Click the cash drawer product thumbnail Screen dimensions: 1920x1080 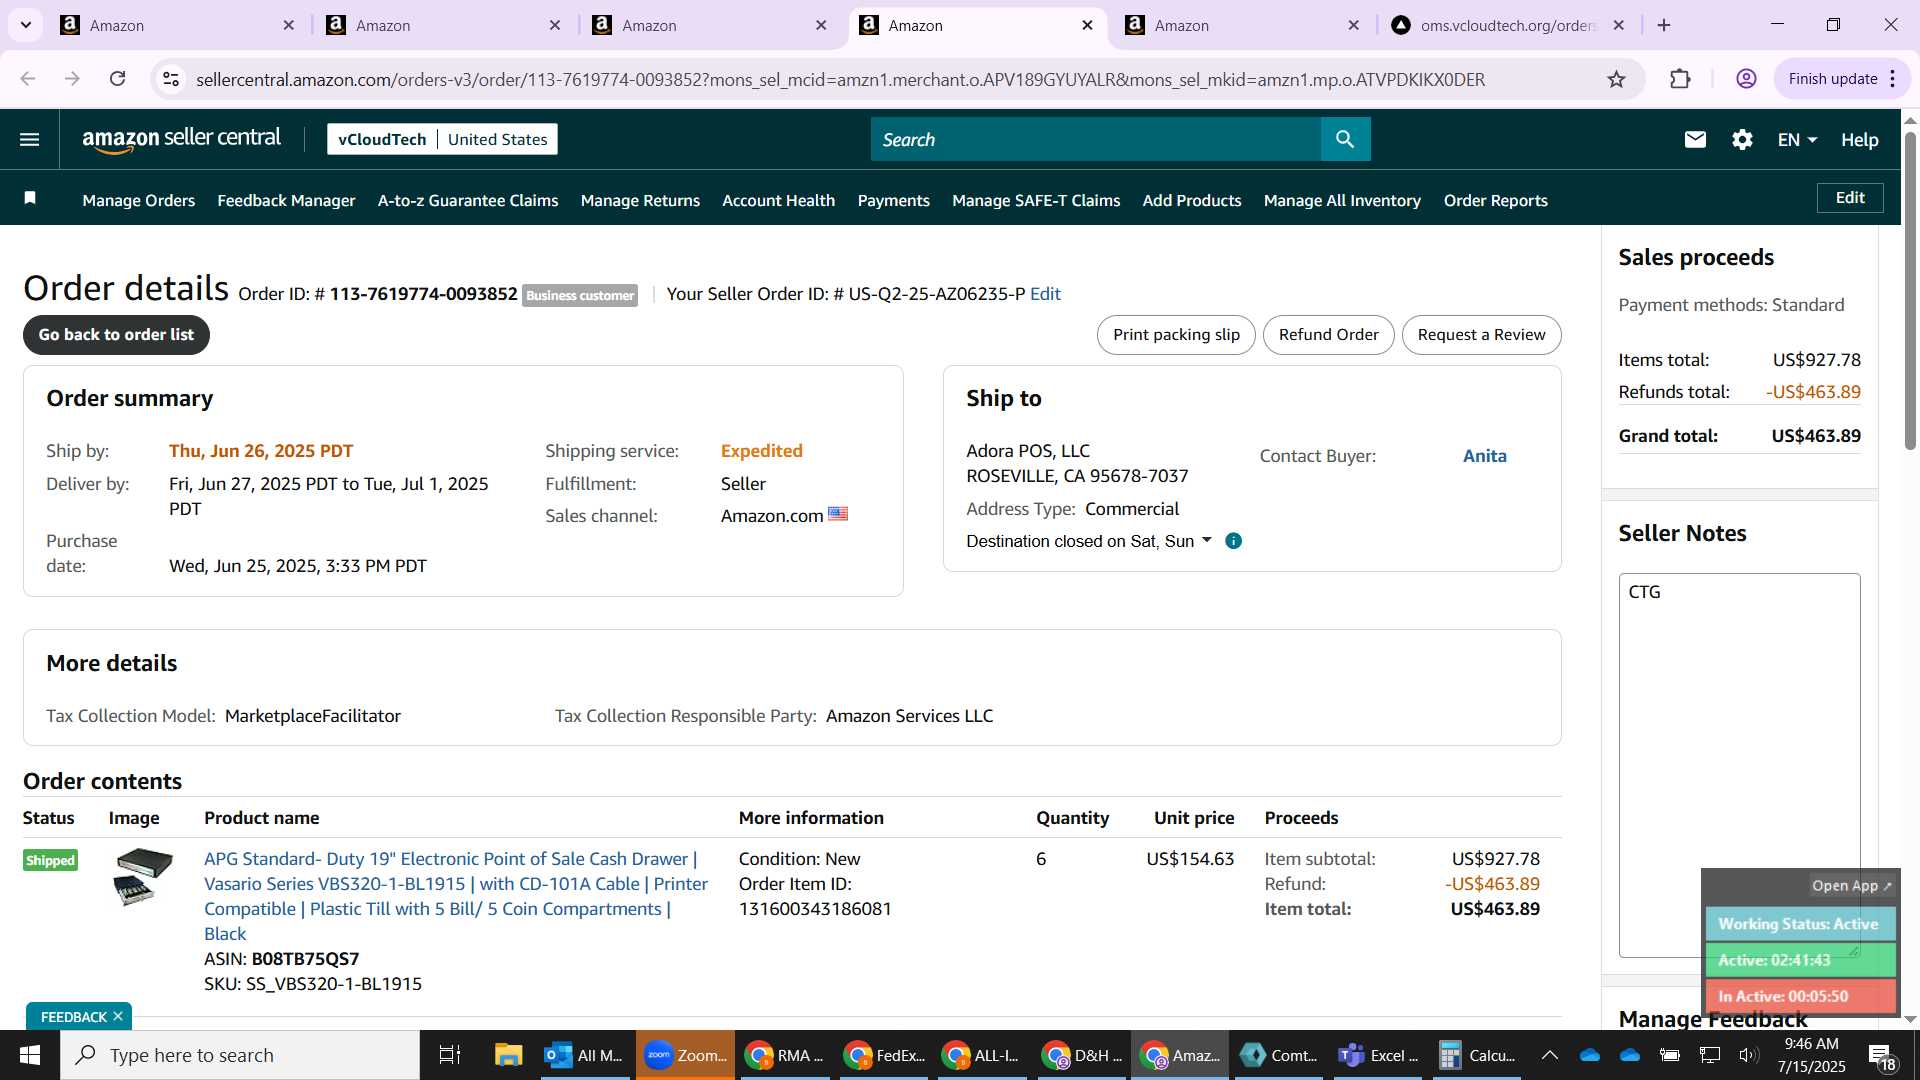click(144, 876)
